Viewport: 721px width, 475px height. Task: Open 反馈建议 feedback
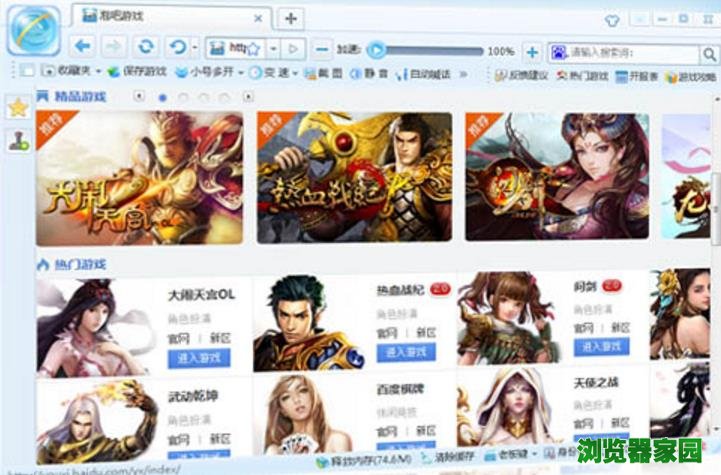(x=521, y=75)
